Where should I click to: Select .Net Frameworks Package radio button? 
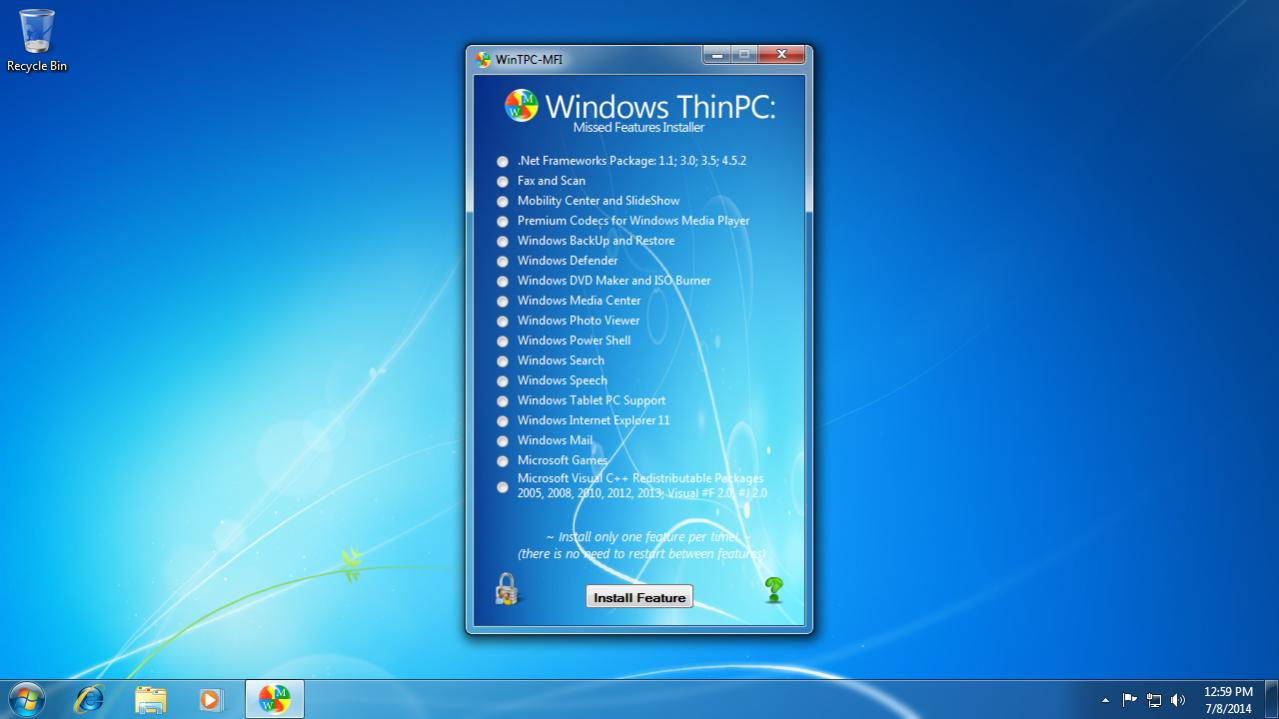502,161
